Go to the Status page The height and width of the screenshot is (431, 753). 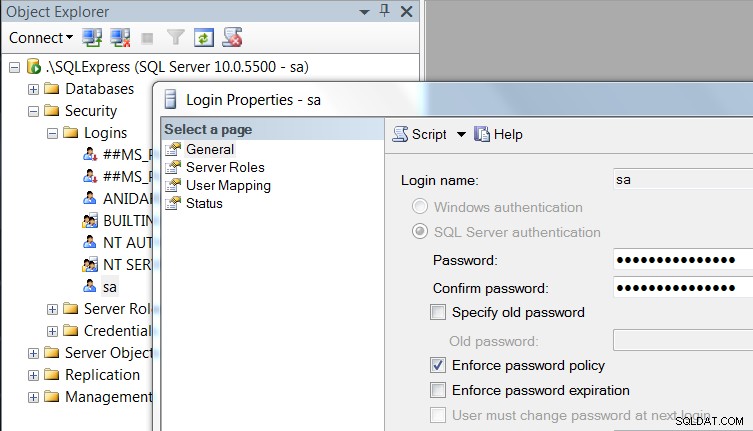click(204, 203)
